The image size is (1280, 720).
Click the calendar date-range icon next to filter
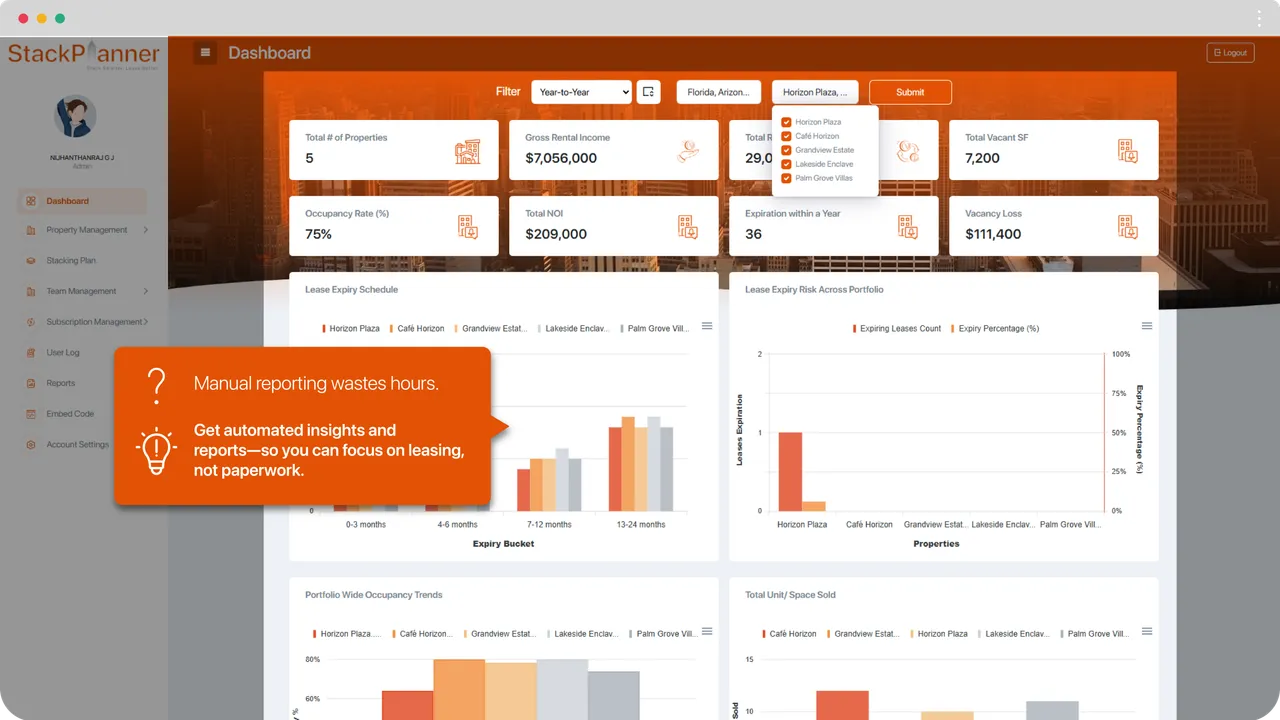(648, 91)
